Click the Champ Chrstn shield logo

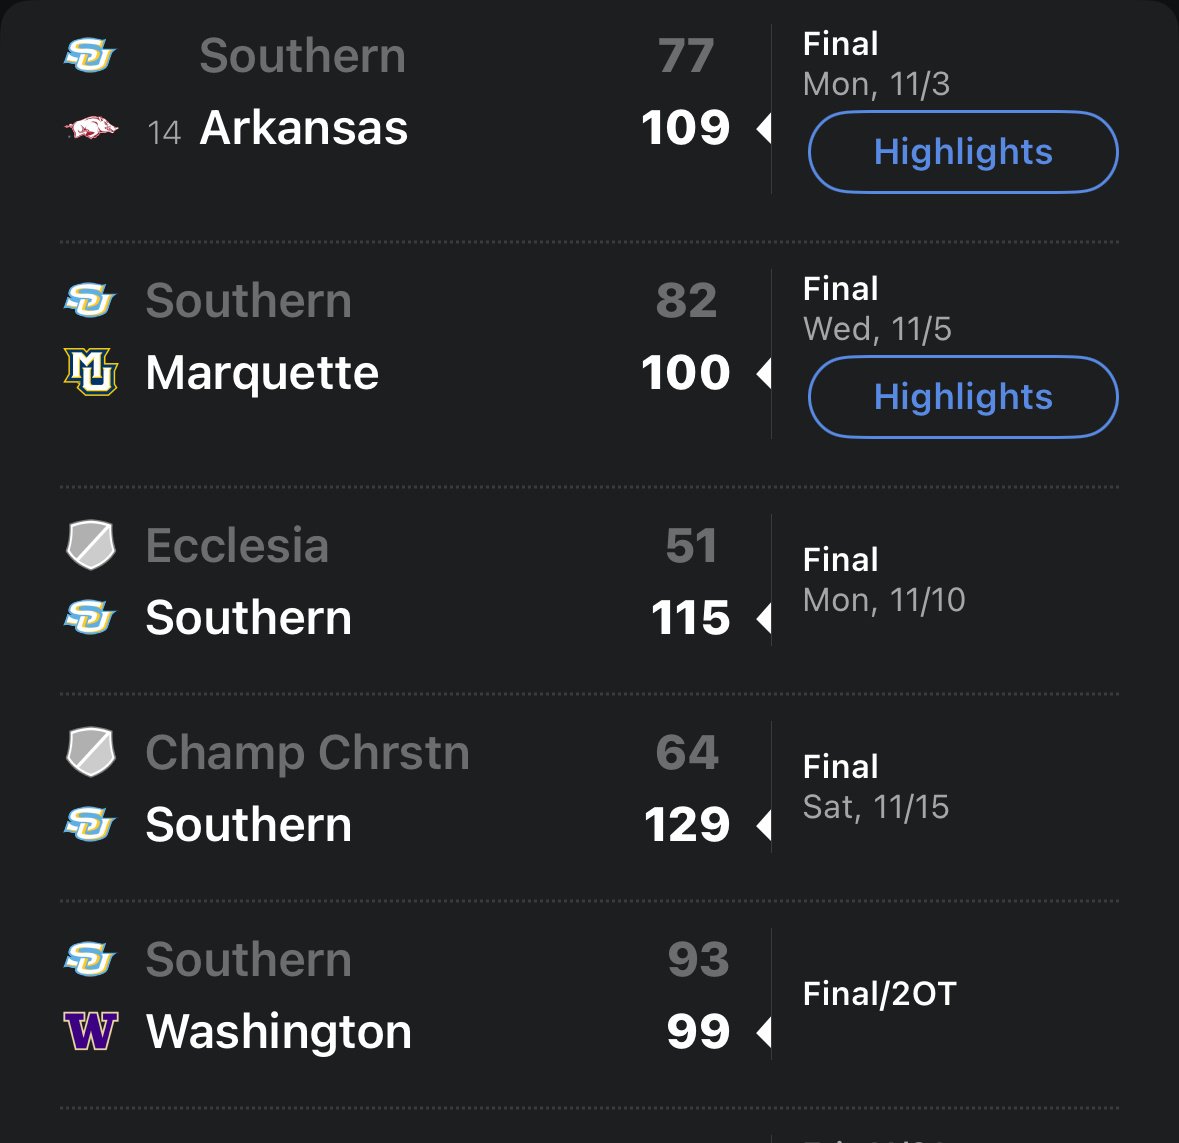91,752
